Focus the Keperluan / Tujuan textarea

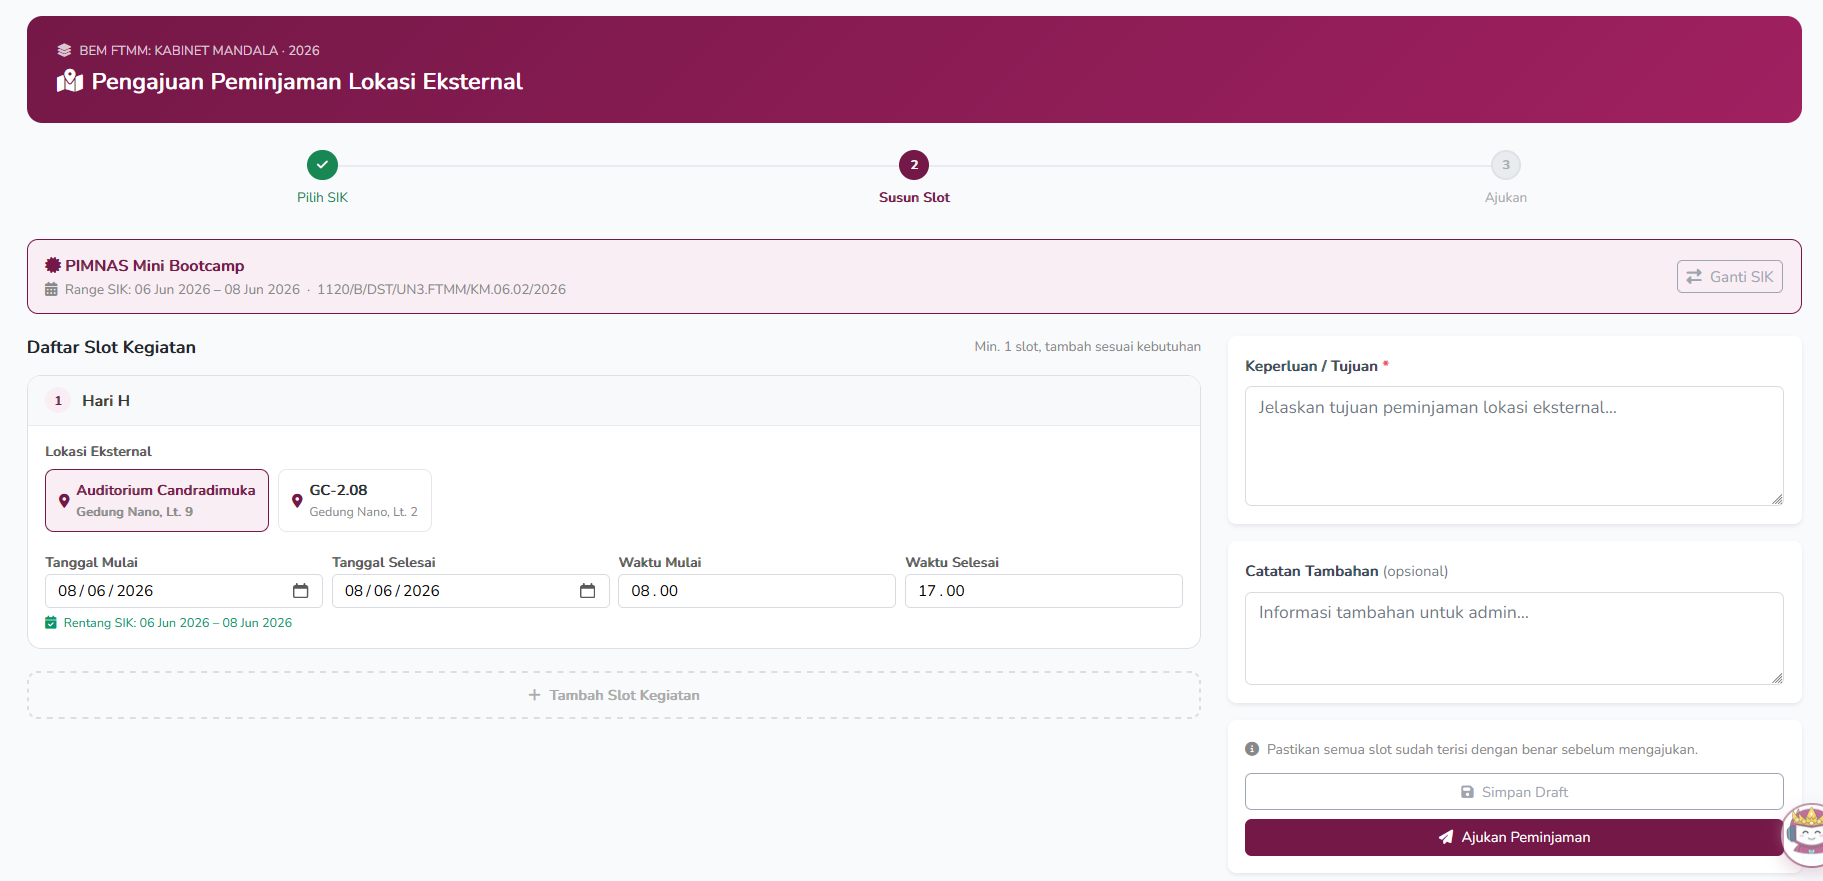tap(1514, 446)
